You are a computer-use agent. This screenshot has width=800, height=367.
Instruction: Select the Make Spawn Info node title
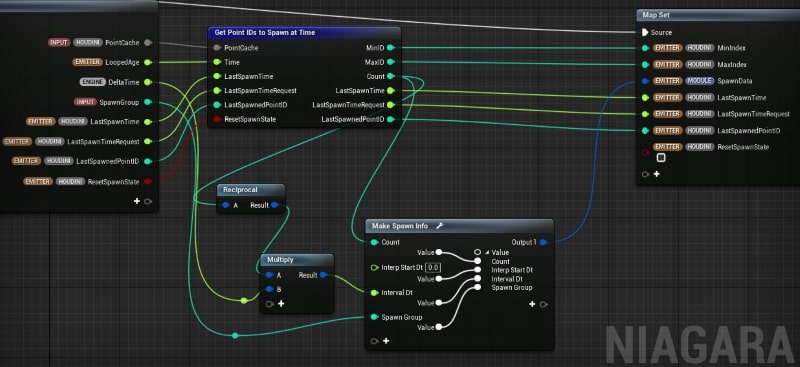[400, 226]
